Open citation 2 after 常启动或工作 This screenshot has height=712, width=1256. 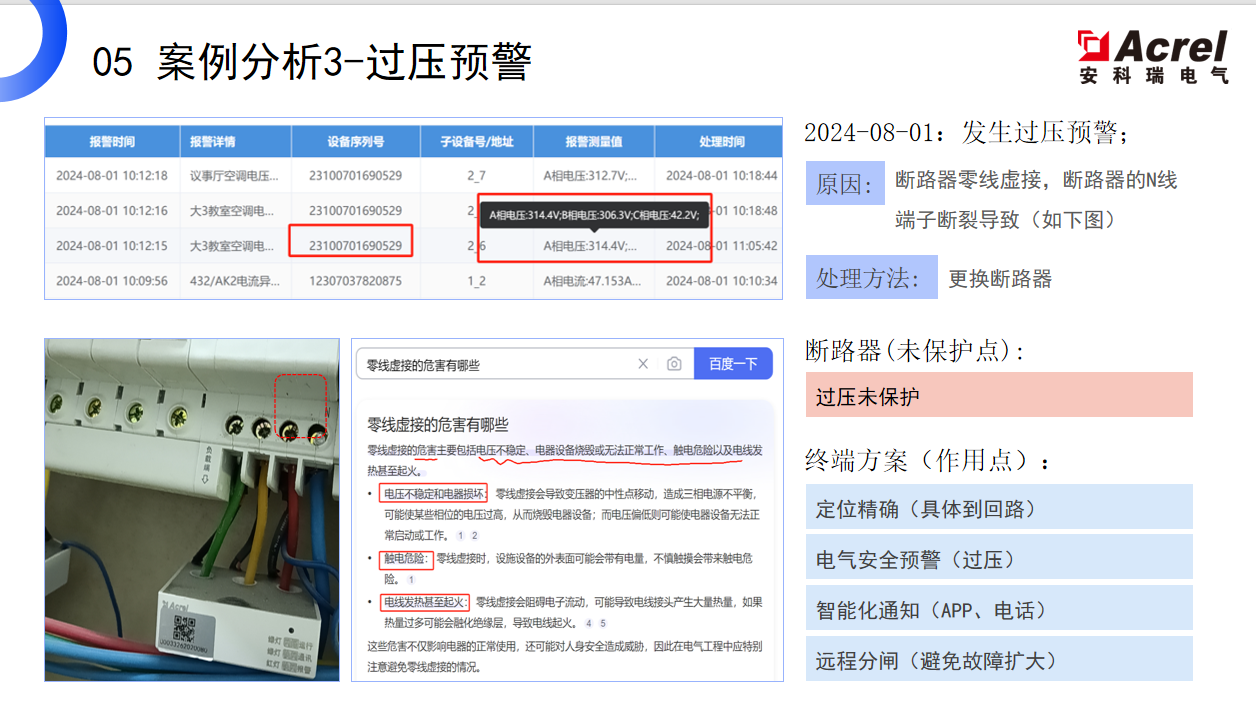pyautogui.click(x=475, y=536)
